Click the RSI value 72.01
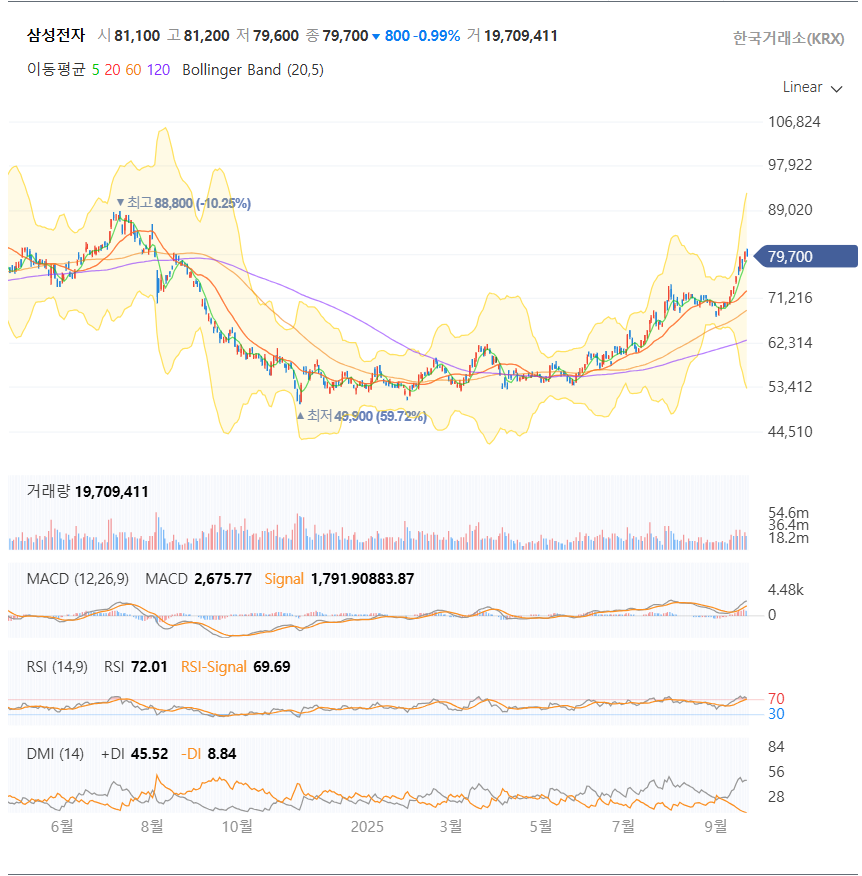This screenshot has height=876, width=862. pos(149,666)
